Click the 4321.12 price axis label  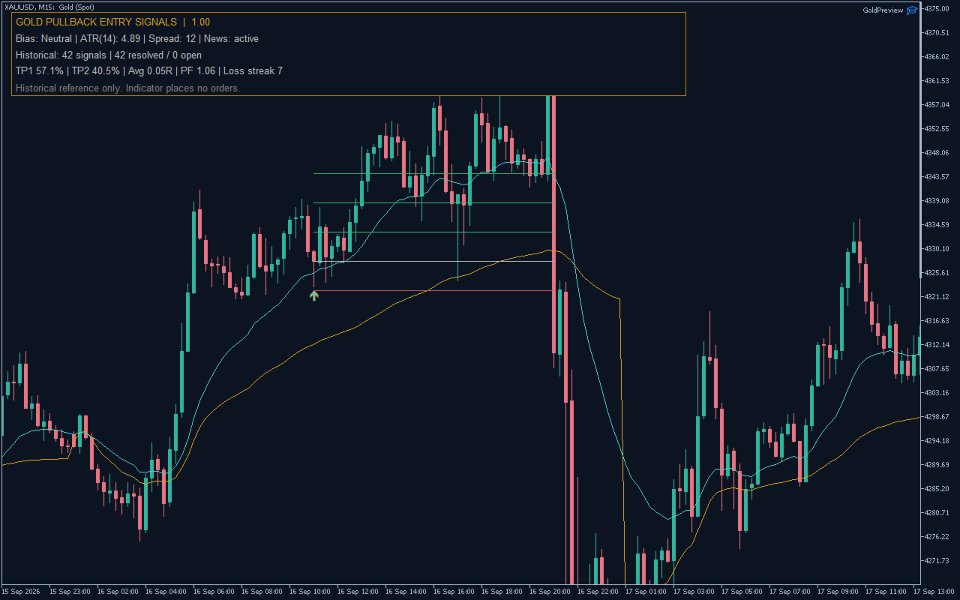[937, 296]
